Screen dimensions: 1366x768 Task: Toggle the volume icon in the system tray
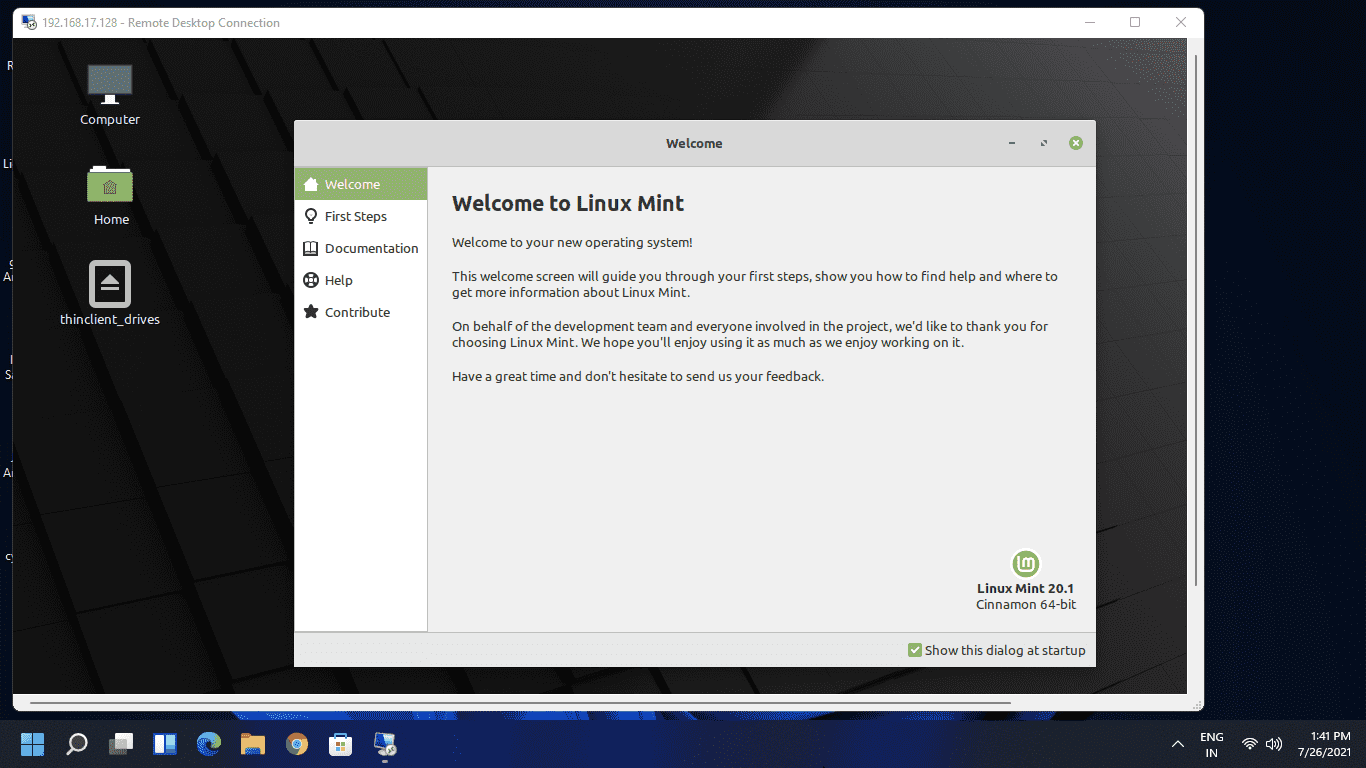[x=1273, y=743]
